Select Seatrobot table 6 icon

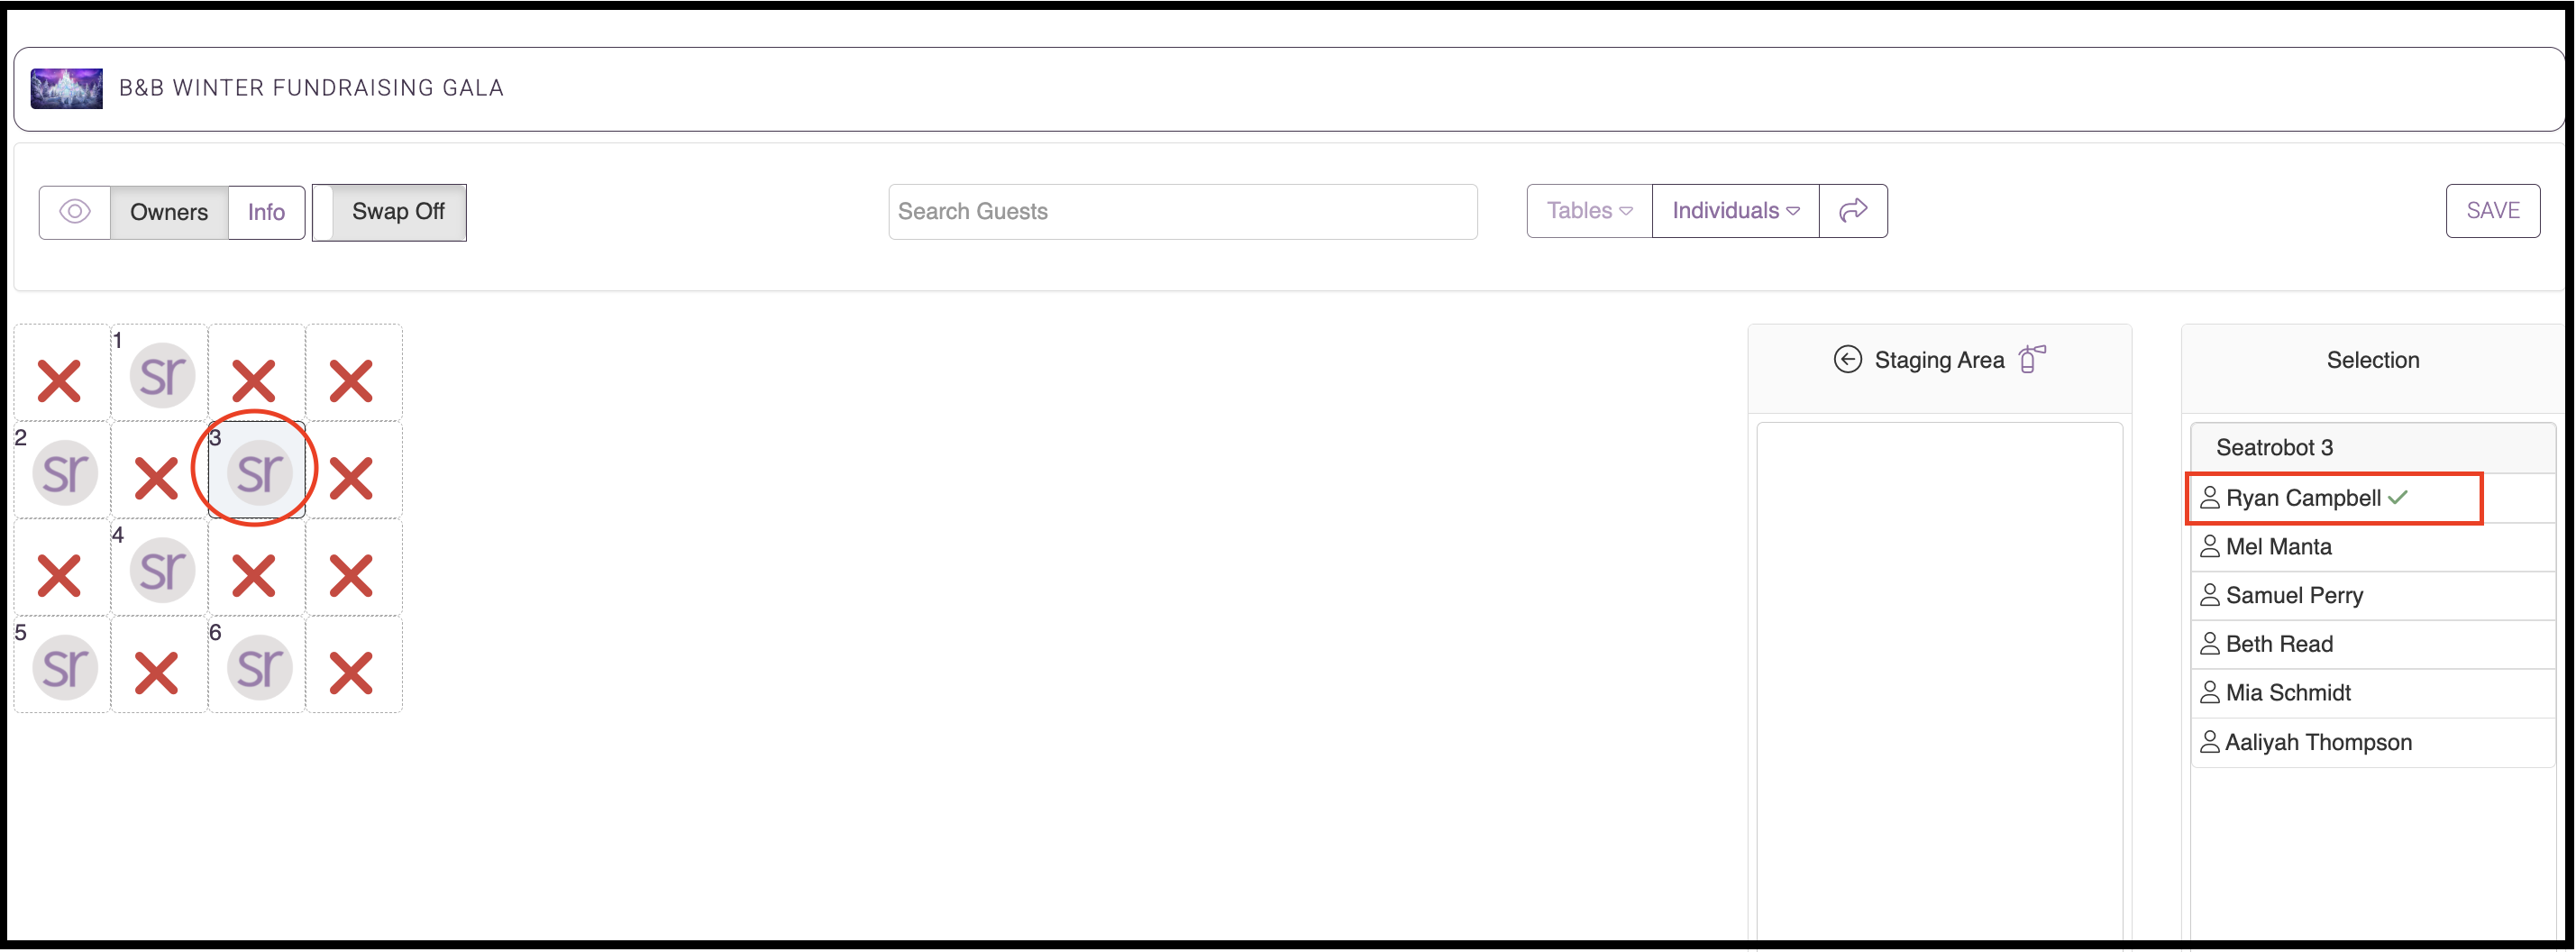tap(259, 667)
